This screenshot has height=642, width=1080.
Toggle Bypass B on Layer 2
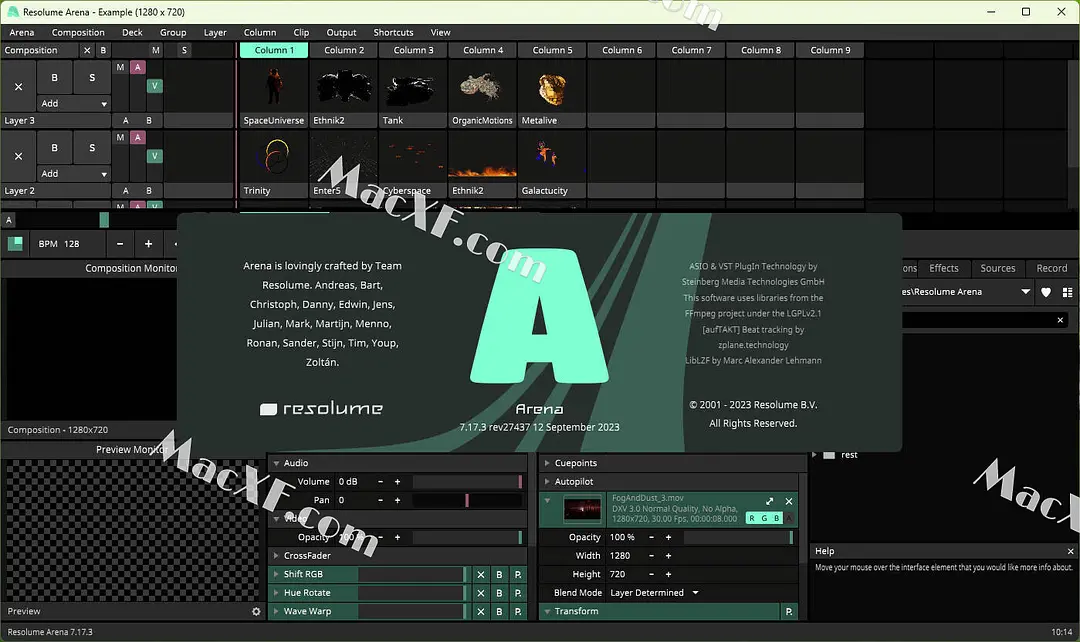(x=54, y=148)
